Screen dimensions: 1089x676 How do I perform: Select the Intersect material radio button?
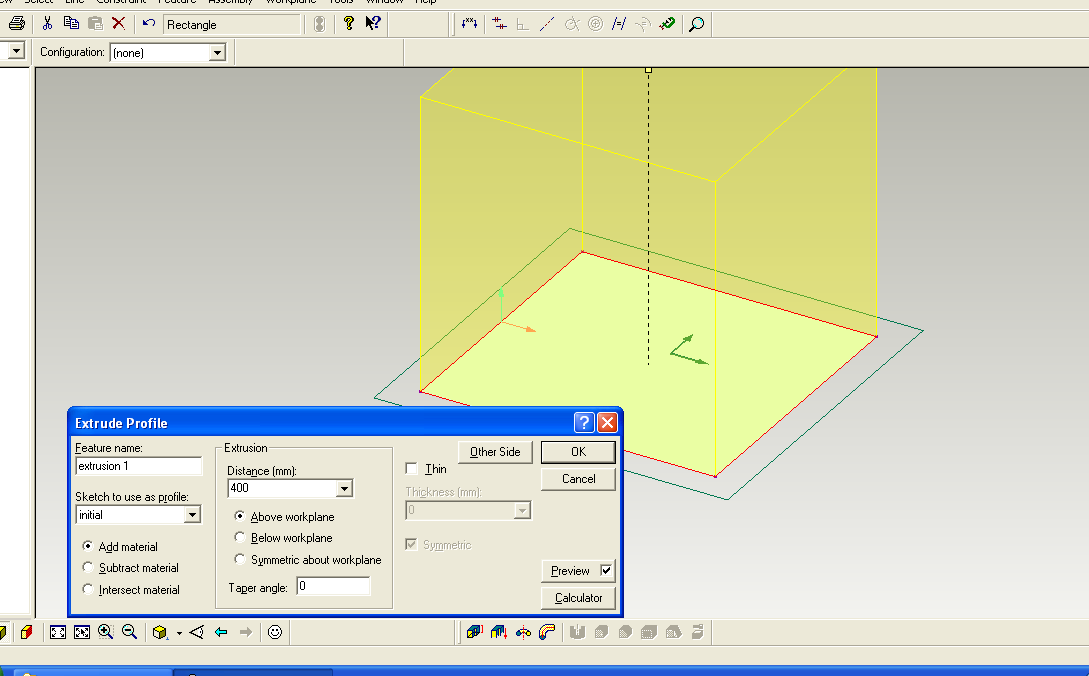(x=88, y=589)
